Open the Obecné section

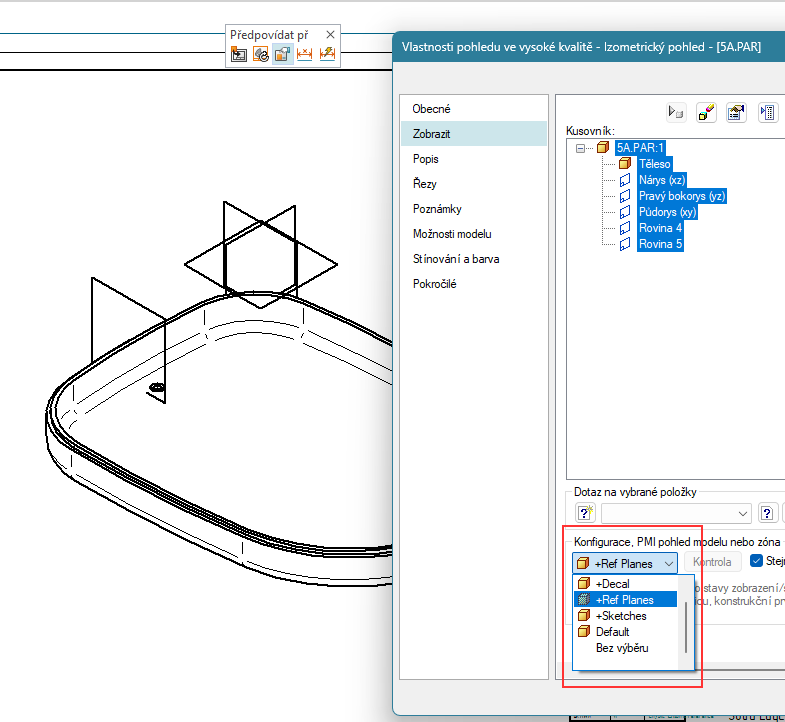pyautogui.click(x=432, y=109)
